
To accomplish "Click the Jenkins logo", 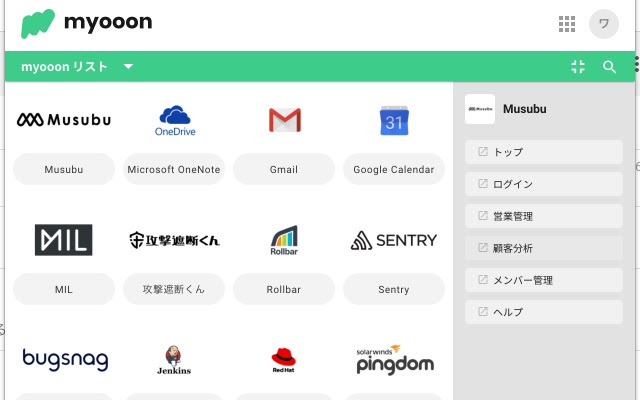I will tap(174, 360).
